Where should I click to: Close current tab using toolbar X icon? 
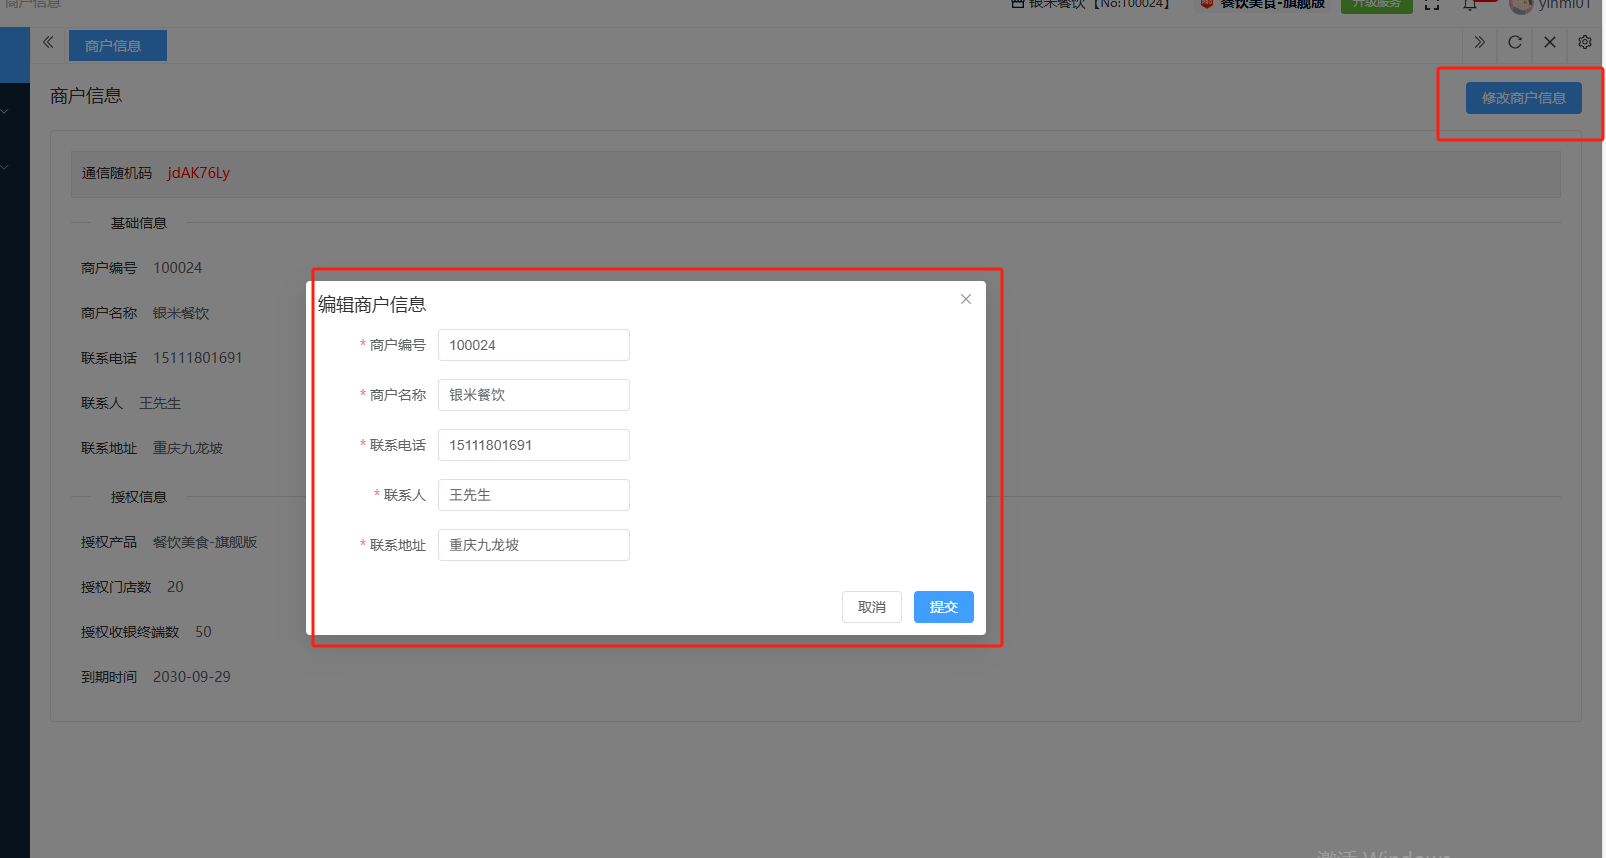tap(1549, 42)
